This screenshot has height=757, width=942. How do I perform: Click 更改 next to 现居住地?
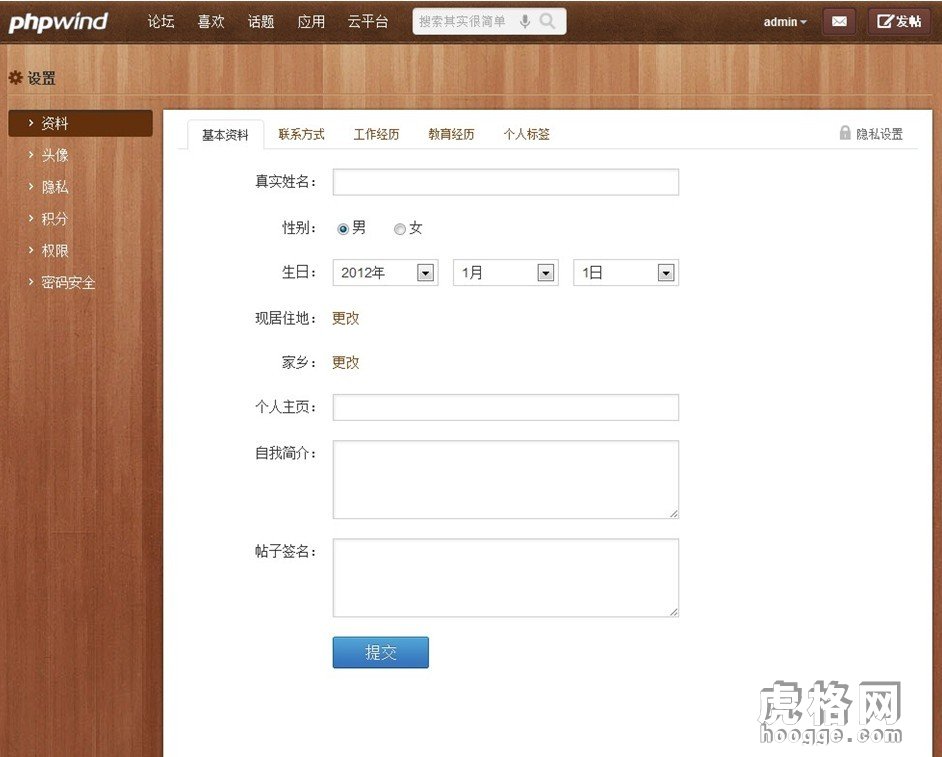pos(345,318)
